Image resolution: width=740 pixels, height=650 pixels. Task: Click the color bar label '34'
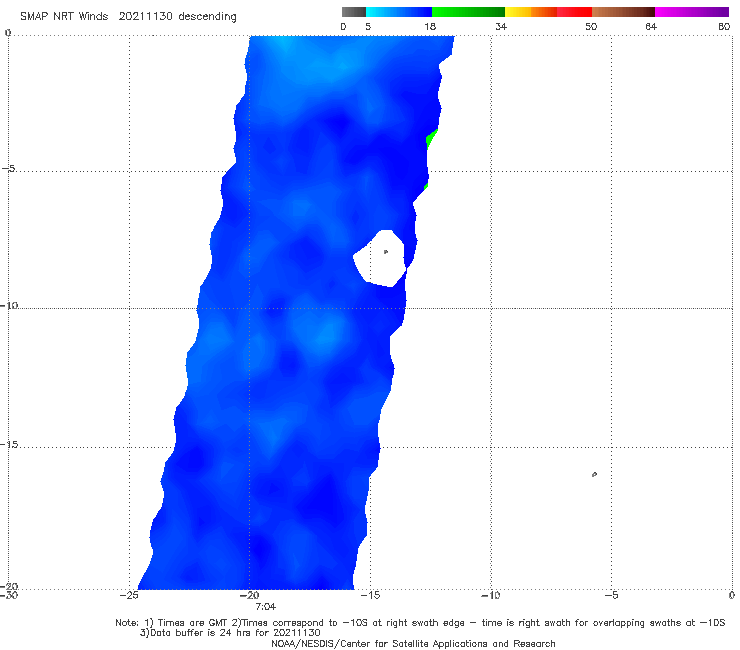[x=501, y=26]
